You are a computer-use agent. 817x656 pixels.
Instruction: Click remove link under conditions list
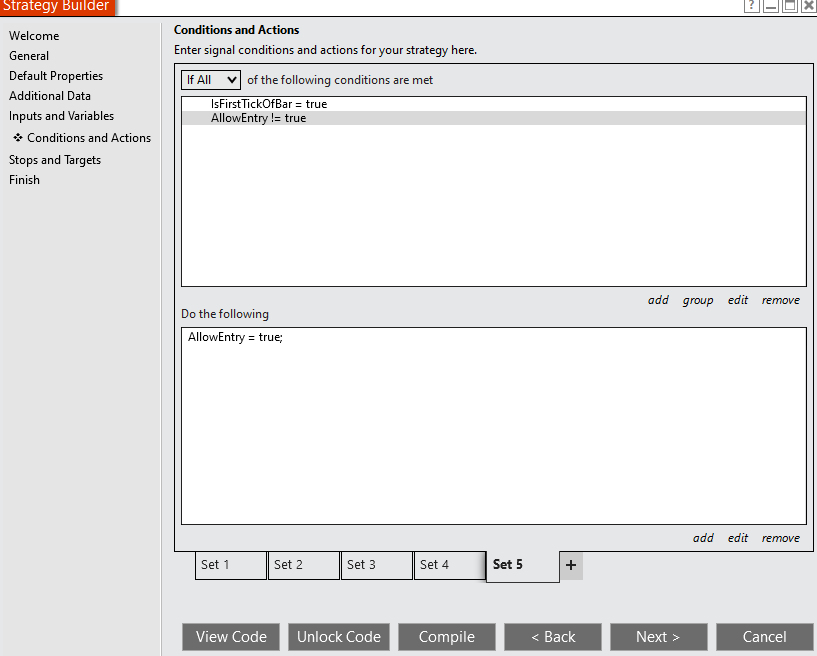coord(781,300)
